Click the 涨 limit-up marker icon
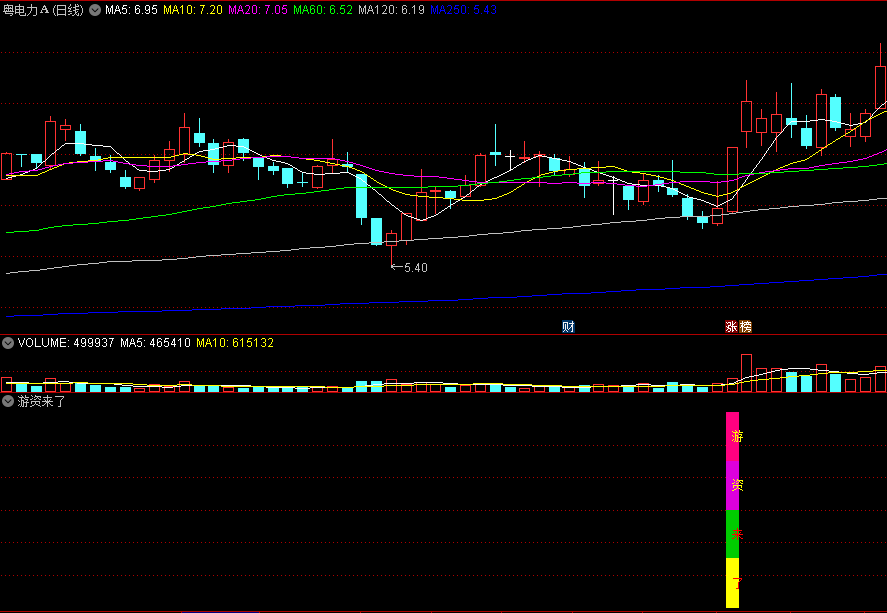This screenshot has width=887, height=613. point(731,326)
